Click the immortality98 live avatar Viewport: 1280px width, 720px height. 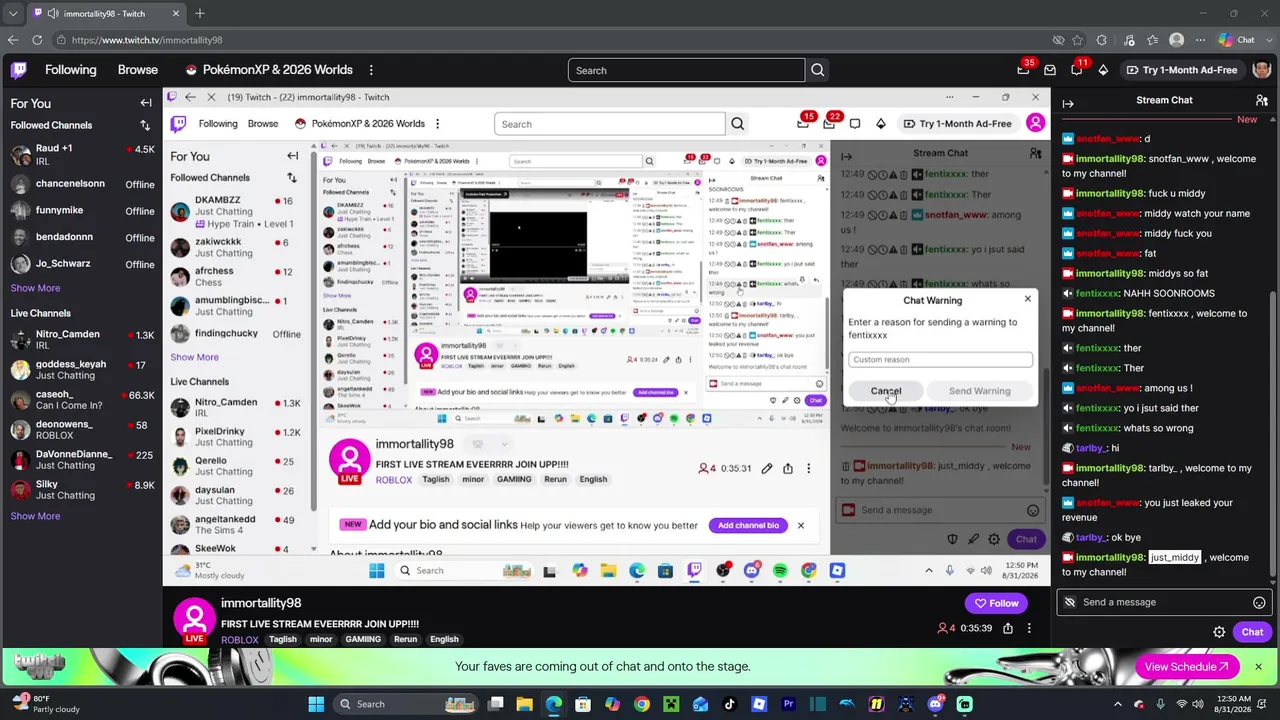click(x=195, y=620)
